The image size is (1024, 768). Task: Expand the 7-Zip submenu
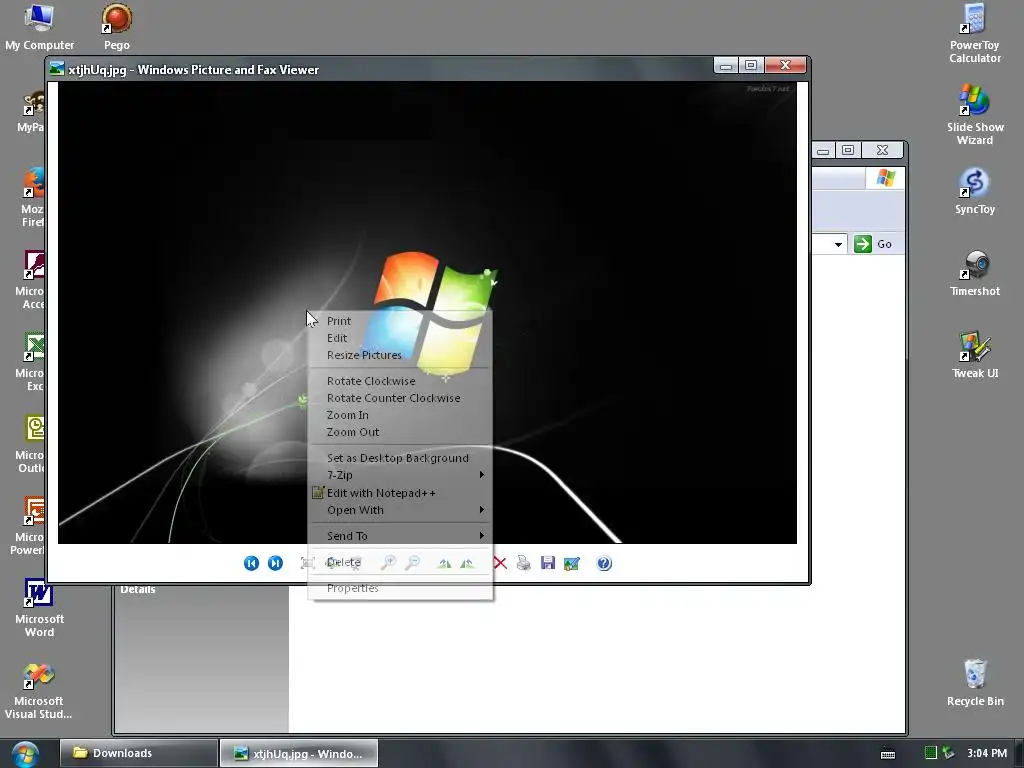pyautogui.click(x=400, y=475)
